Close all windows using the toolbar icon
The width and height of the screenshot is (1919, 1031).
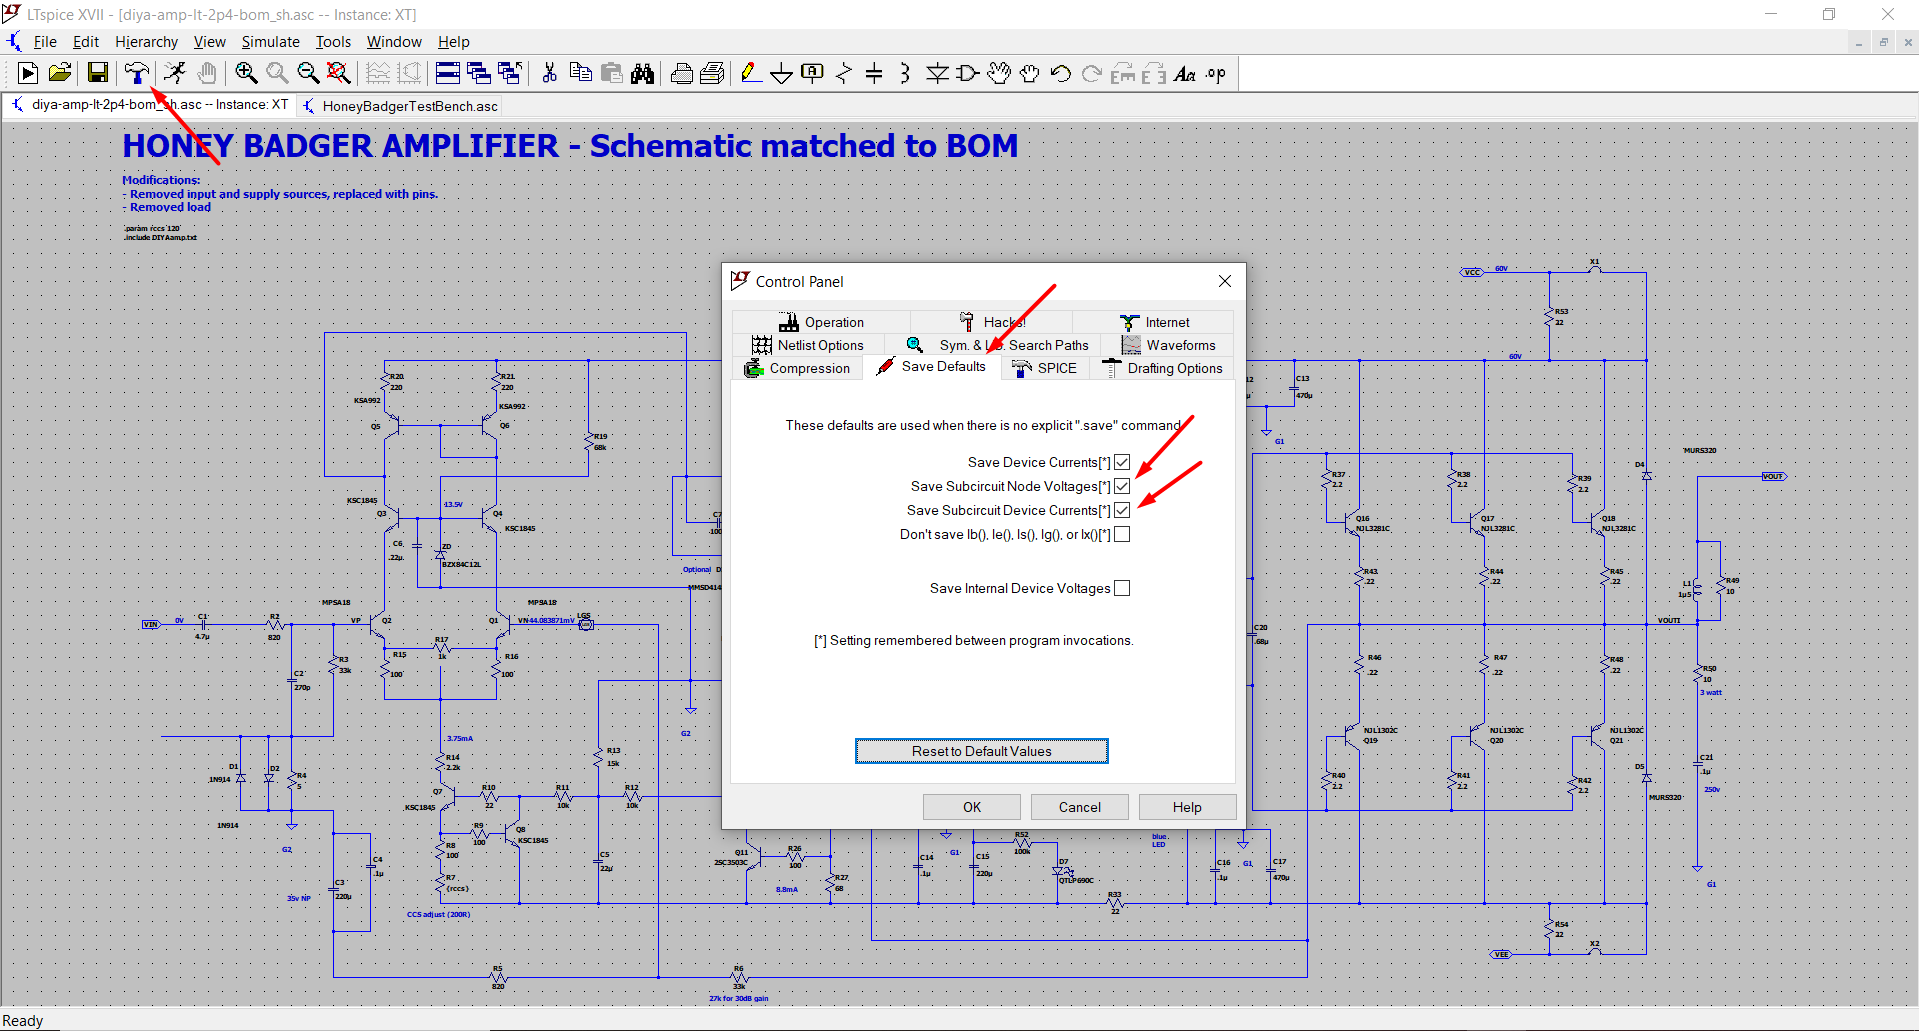[510, 73]
